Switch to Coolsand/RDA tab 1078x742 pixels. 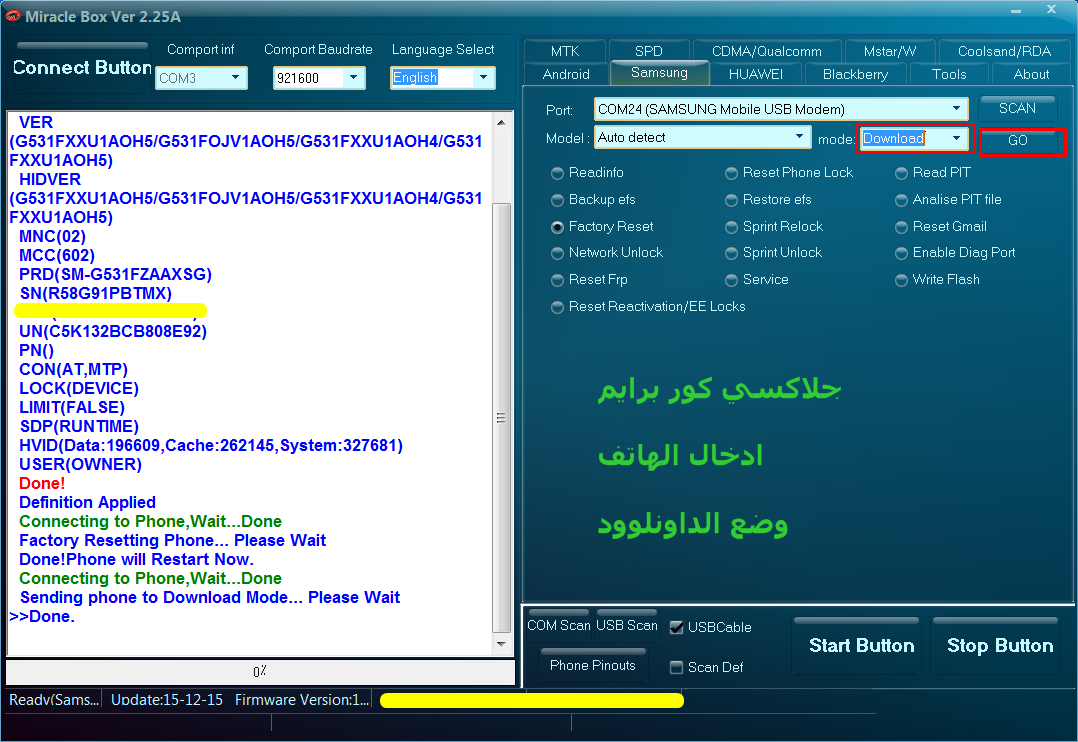(1004, 51)
